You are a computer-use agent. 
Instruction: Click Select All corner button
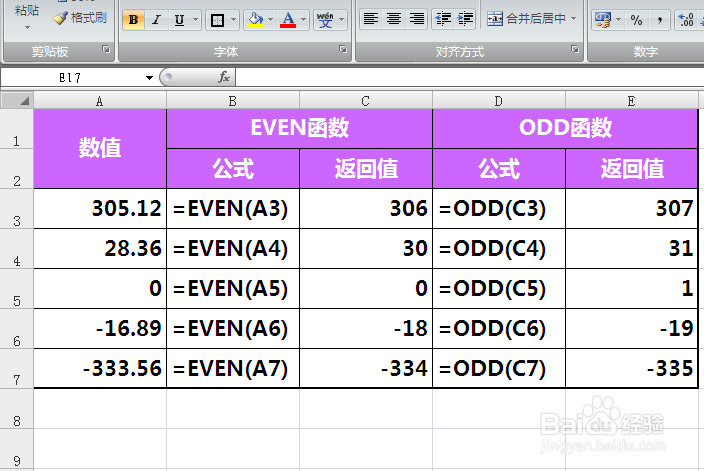click(17, 100)
